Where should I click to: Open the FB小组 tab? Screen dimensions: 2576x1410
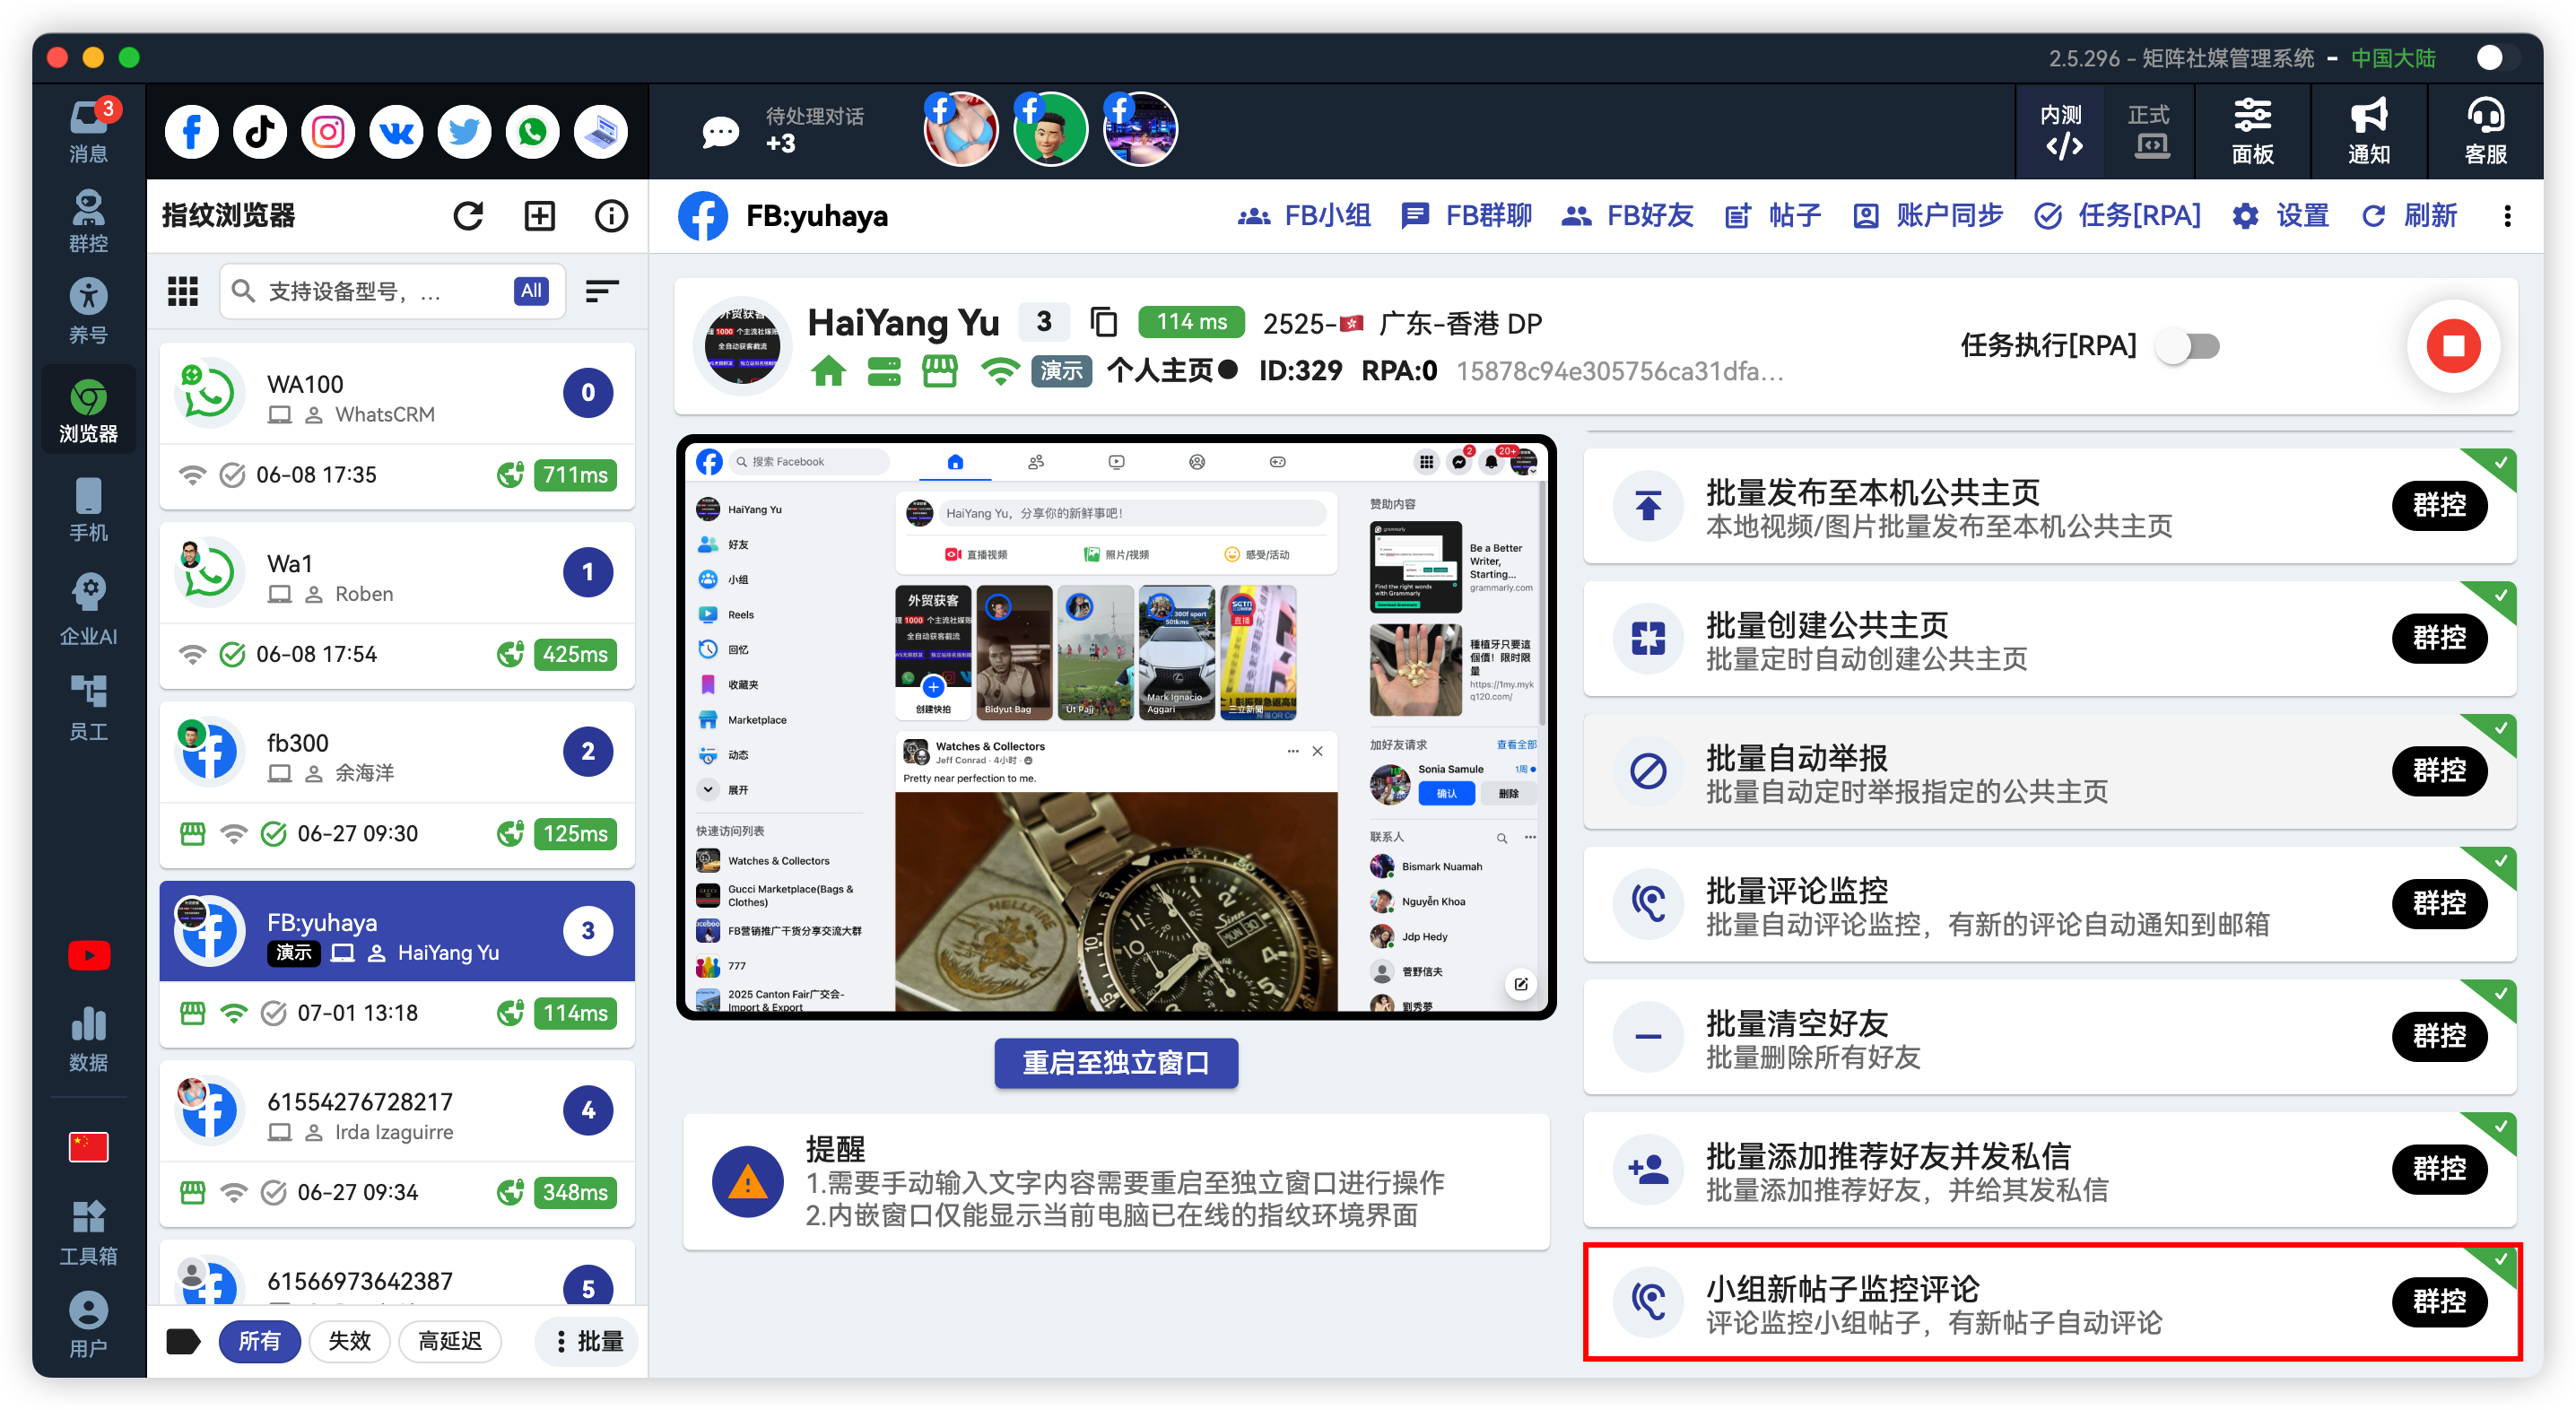tap(1303, 216)
